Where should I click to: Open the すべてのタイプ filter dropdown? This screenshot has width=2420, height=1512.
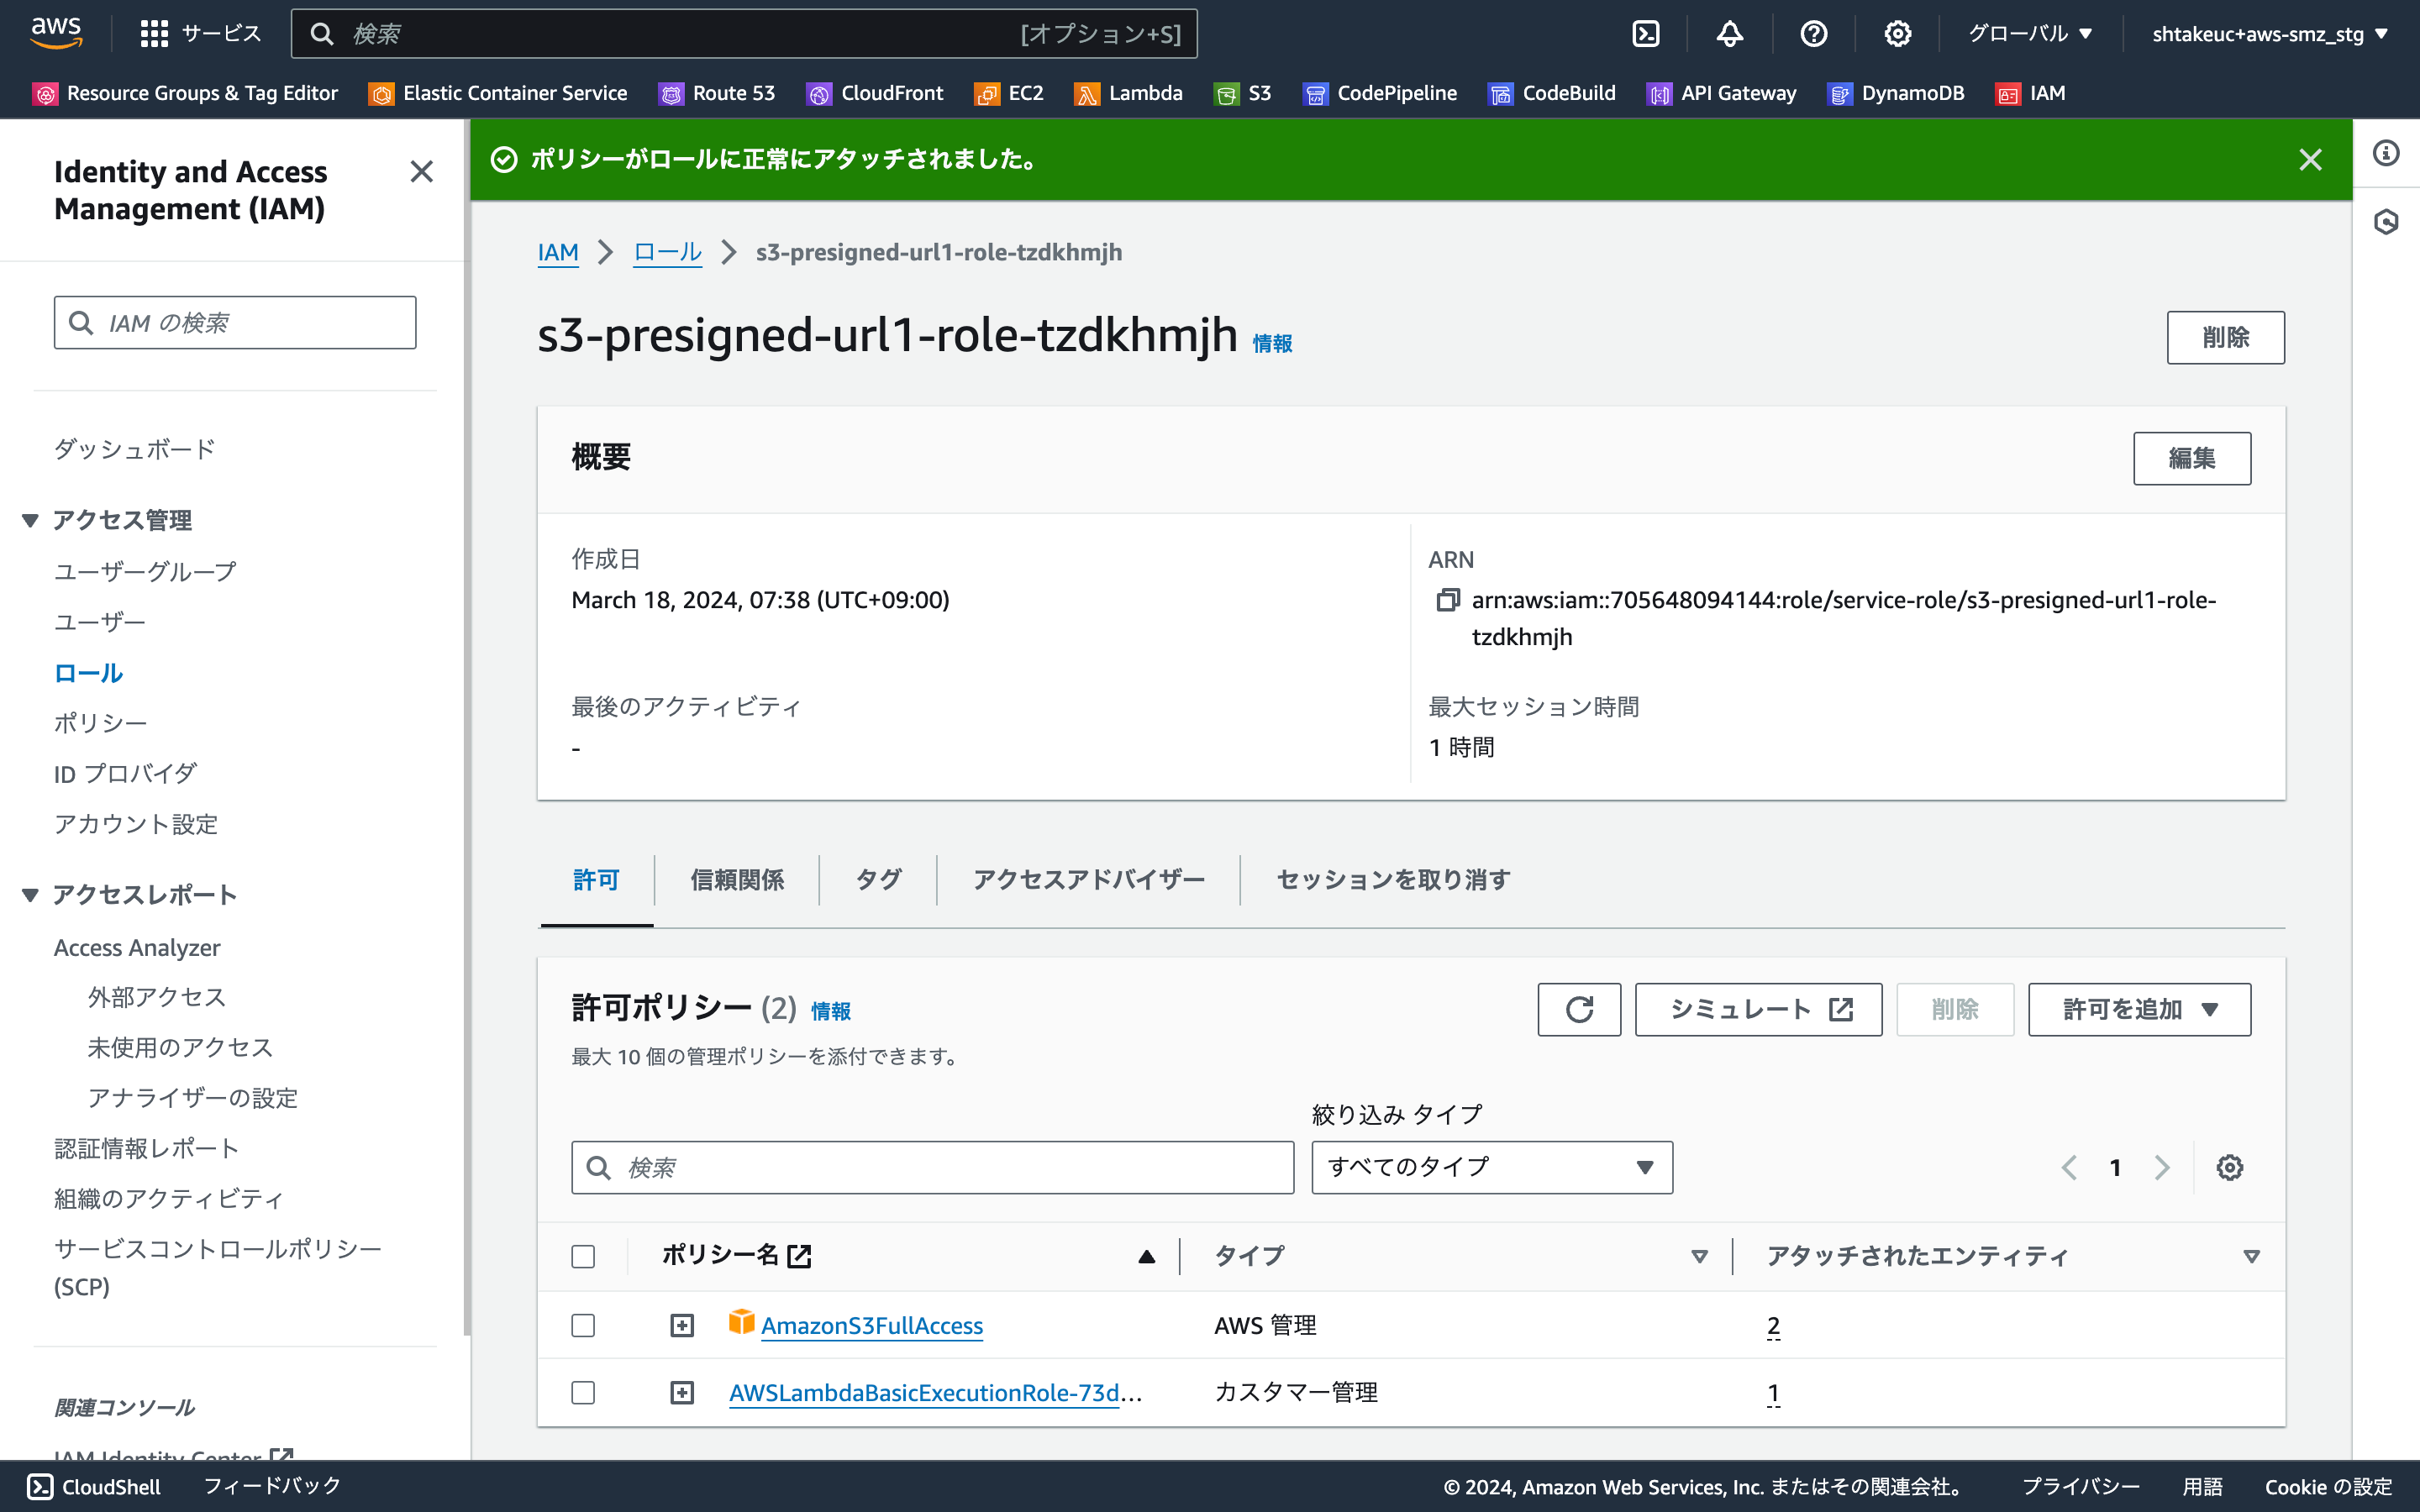1491,1167
